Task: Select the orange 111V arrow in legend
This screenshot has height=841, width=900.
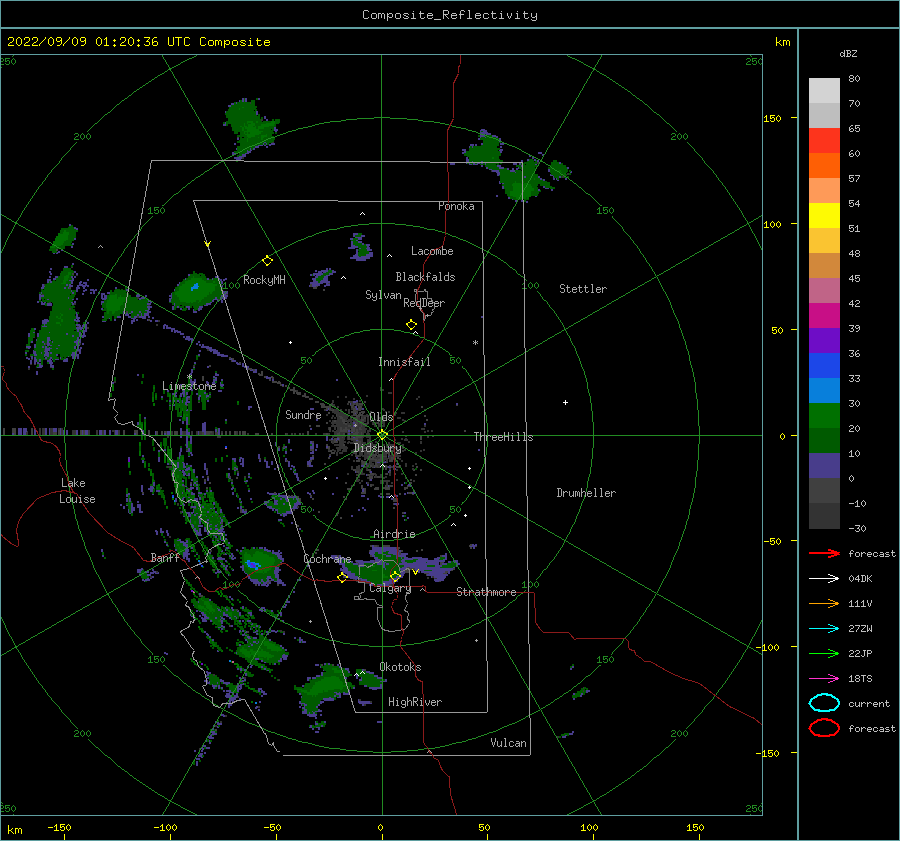Action: coord(824,603)
